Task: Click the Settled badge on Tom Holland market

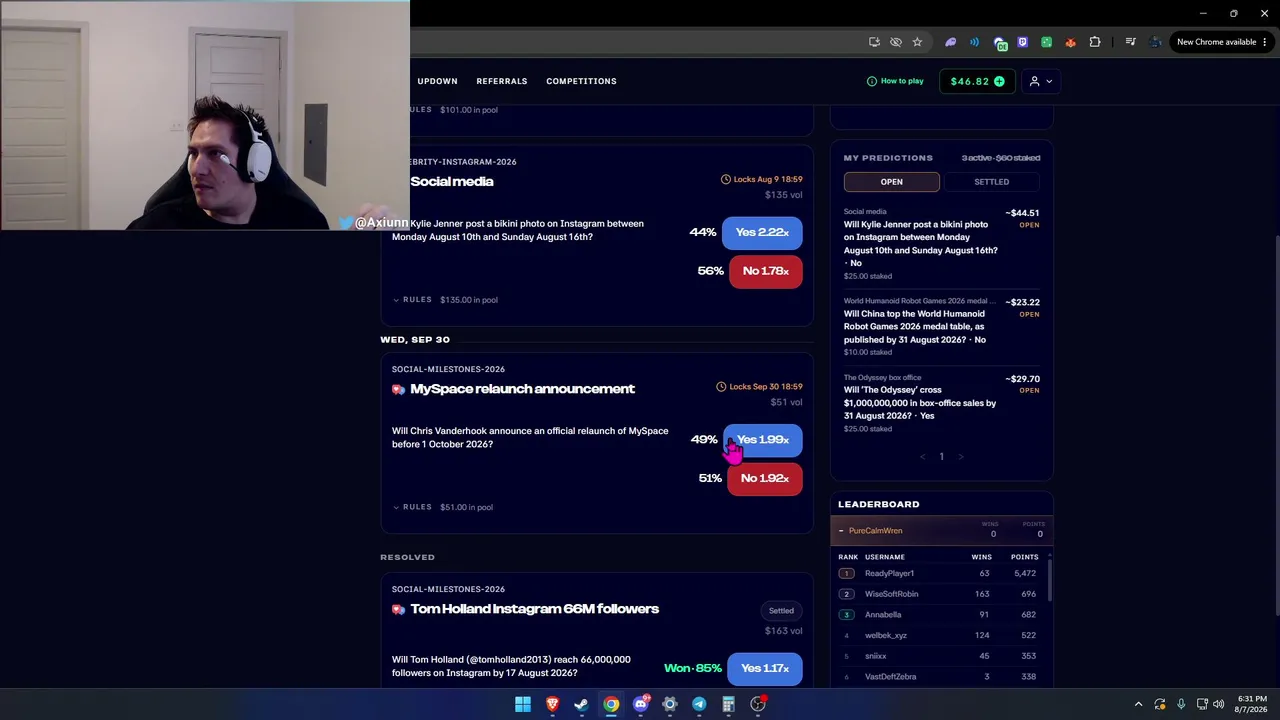Action: pos(781,611)
